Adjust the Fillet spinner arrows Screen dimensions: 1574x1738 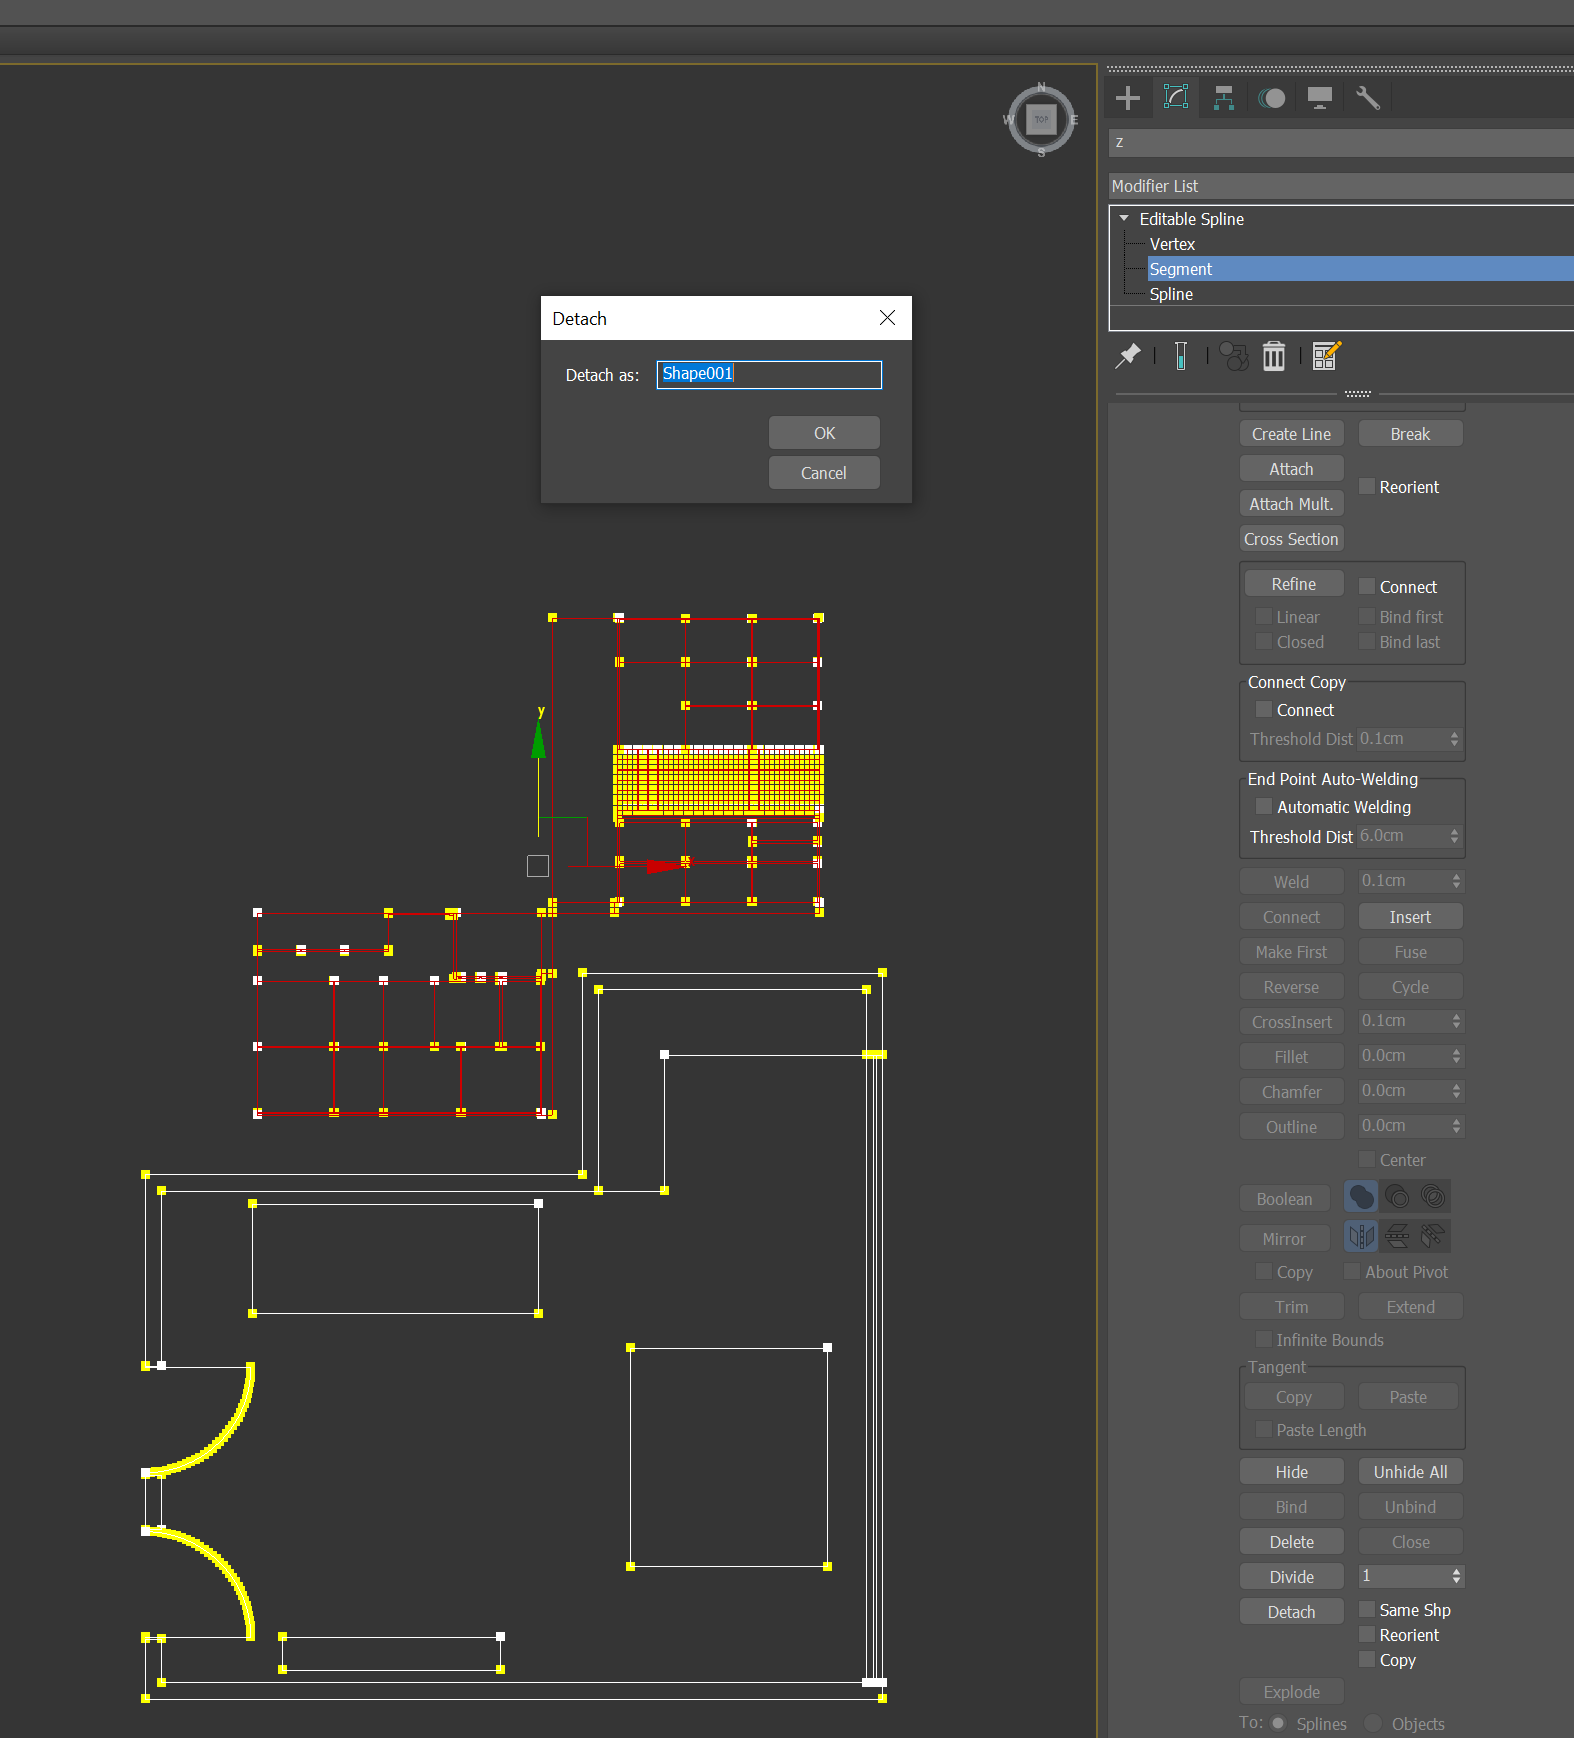point(1456,1056)
